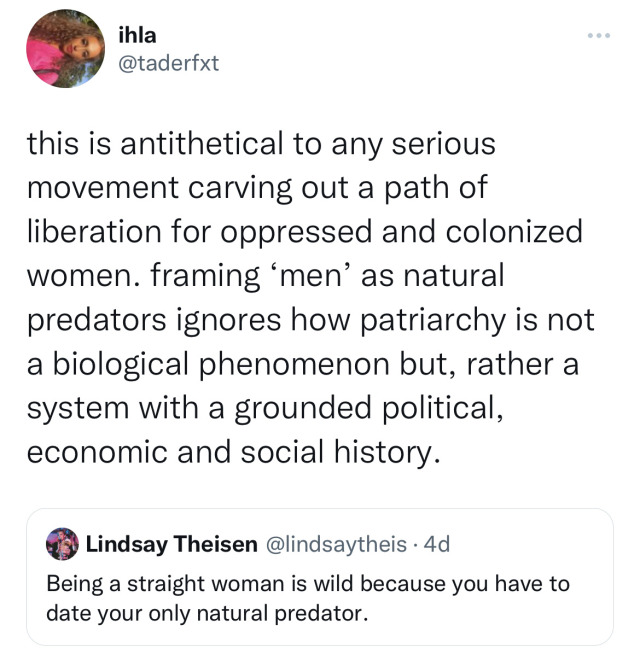
Task: Open the quoted tweet about natural predator
Action: click(x=320, y=596)
